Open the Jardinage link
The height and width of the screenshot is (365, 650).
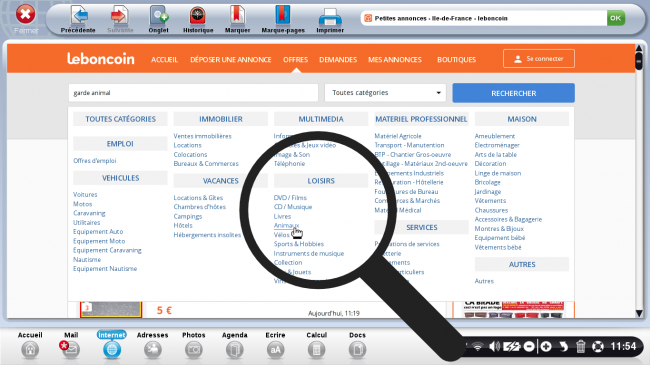(488, 192)
